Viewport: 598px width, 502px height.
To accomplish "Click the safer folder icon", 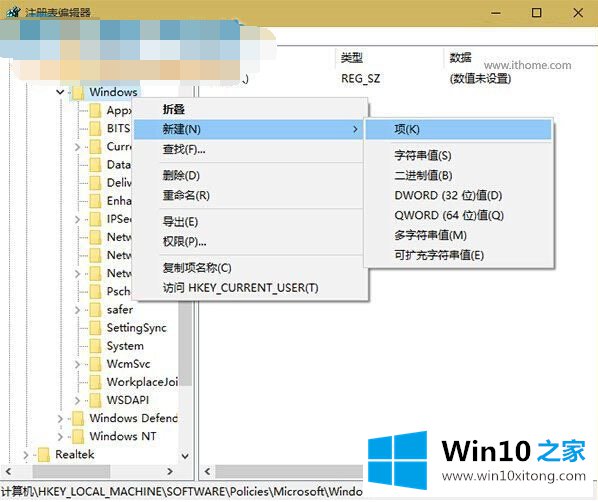I will tap(95, 310).
